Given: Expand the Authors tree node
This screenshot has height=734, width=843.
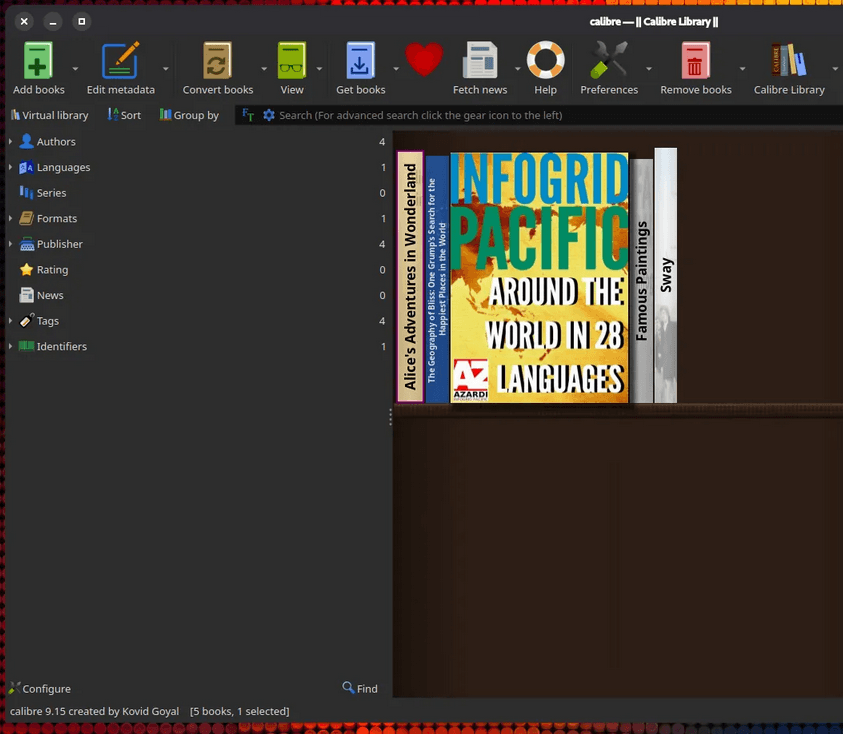Looking at the screenshot, I should click(x=10, y=141).
